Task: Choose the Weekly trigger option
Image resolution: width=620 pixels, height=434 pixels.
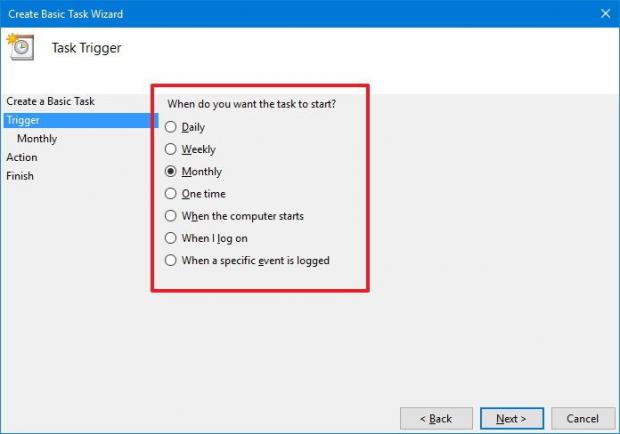Action: tap(171, 149)
